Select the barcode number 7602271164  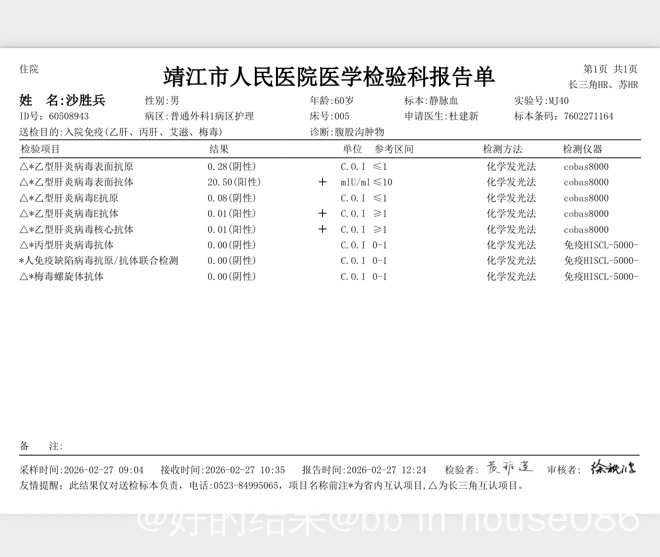tap(588, 117)
